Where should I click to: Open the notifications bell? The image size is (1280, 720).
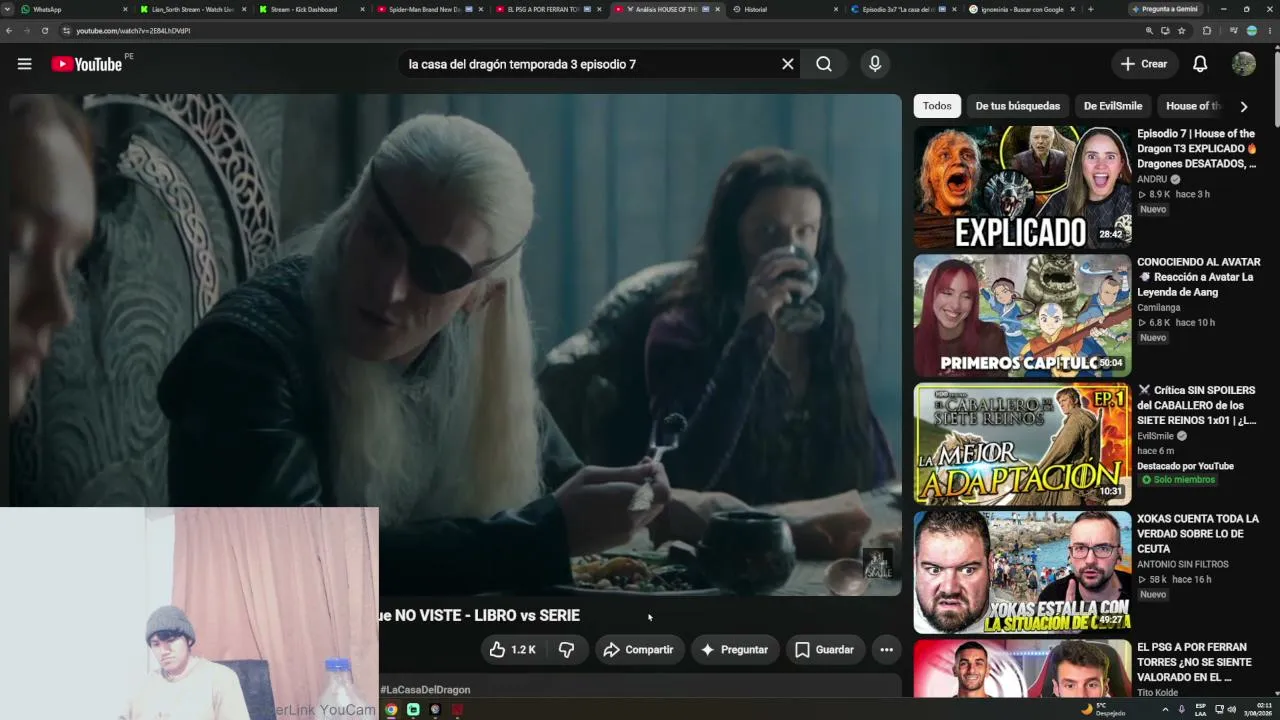coord(1200,64)
